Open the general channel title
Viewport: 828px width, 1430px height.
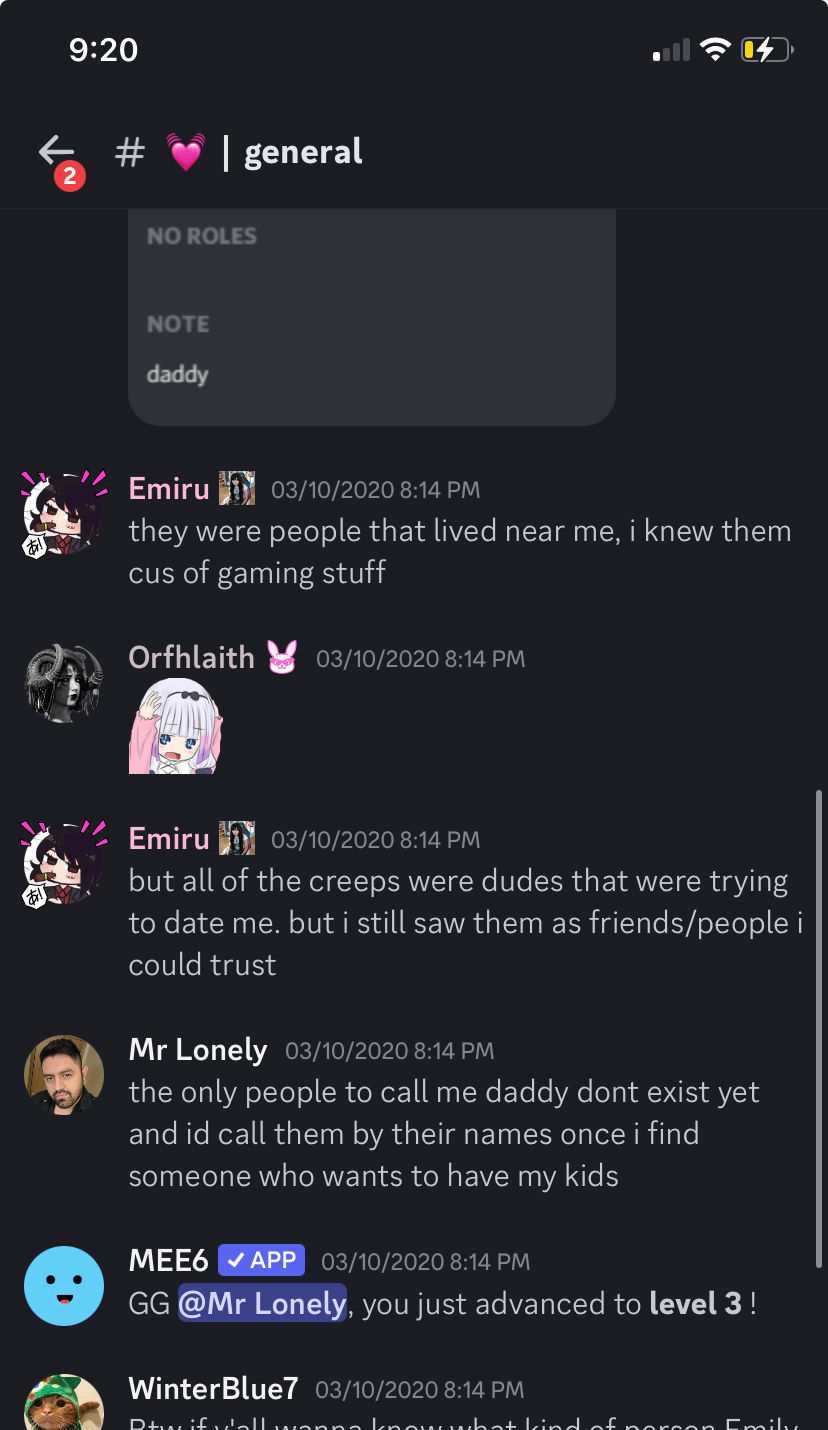pos(303,153)
